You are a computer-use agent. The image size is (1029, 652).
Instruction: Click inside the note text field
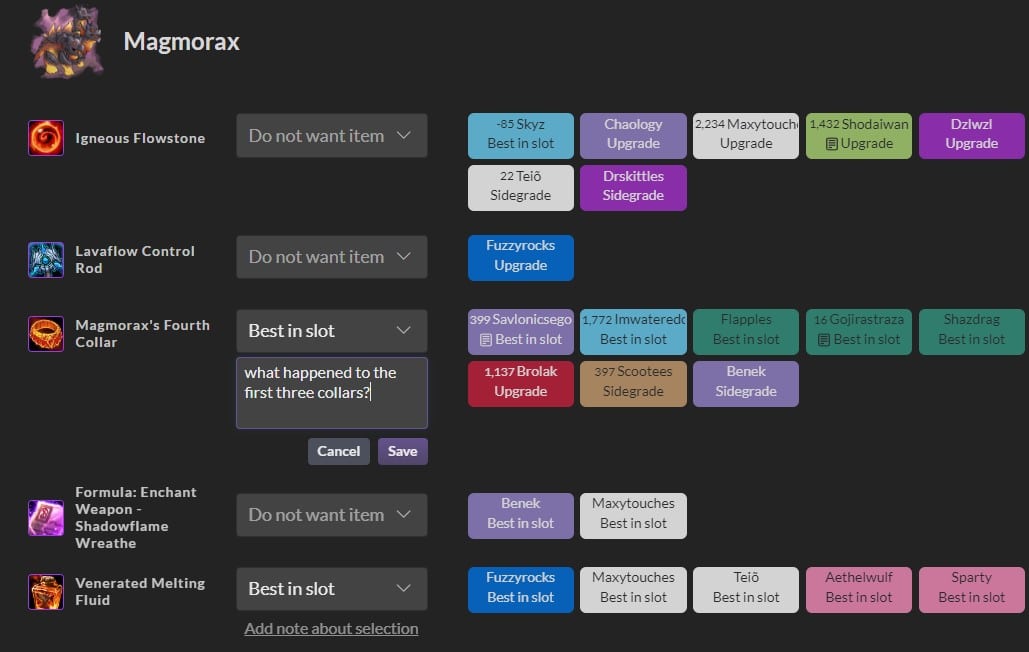tap(331, 392)
